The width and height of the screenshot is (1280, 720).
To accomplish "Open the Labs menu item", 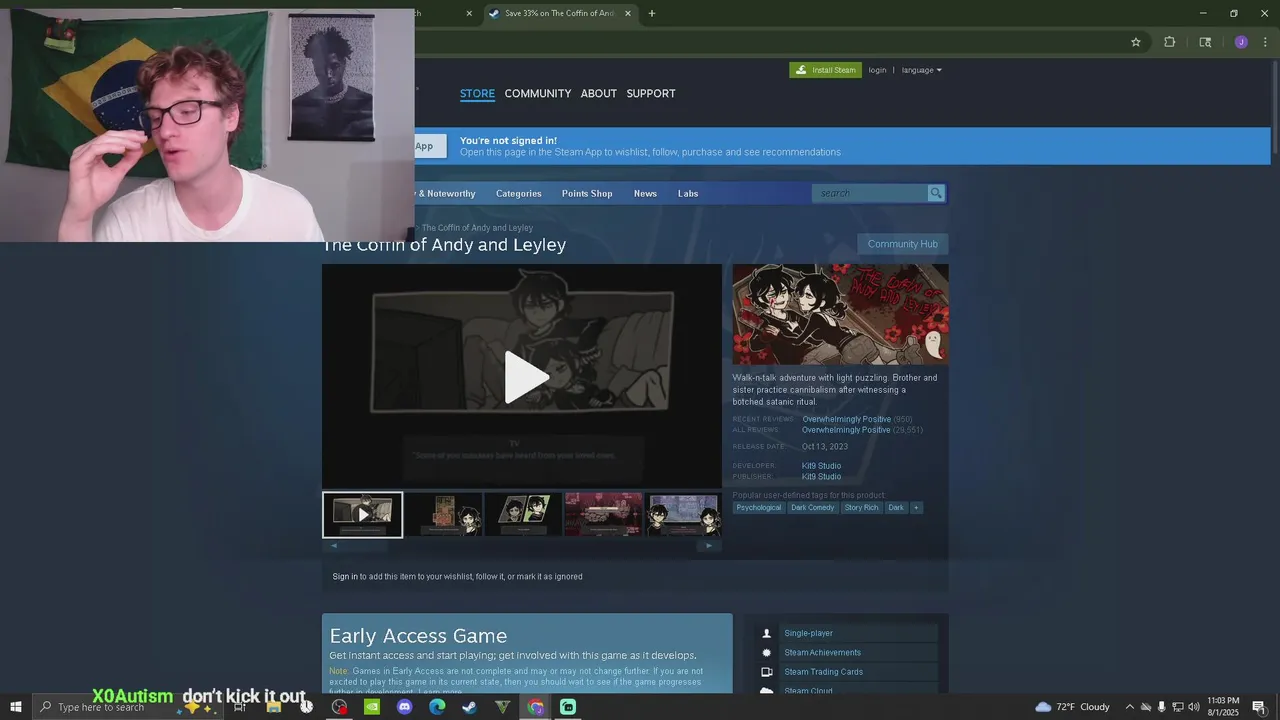I will point(688,193).
